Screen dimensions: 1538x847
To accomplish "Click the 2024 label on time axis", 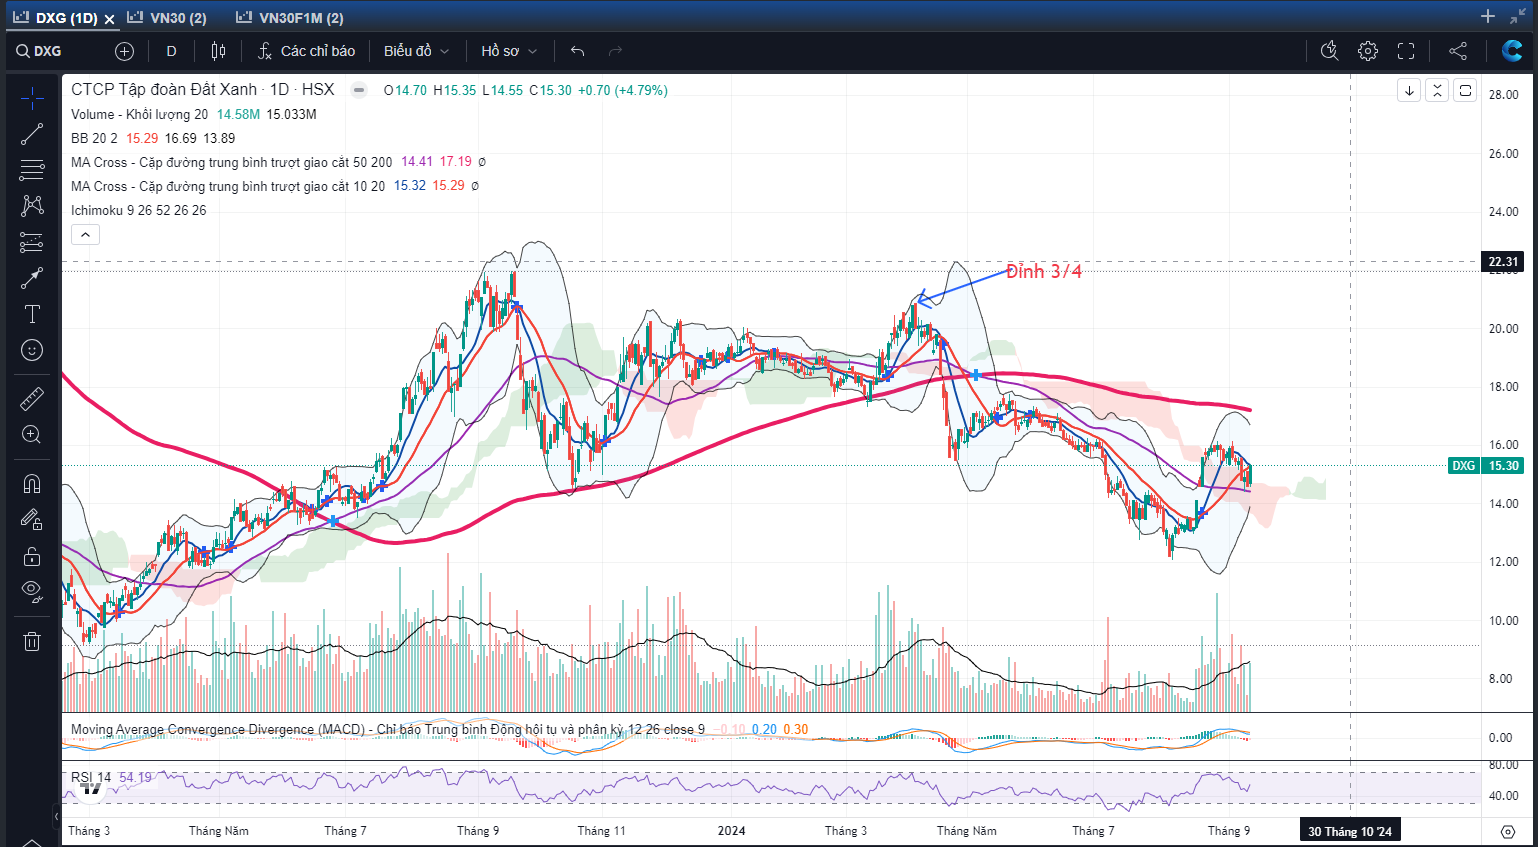I will coord(731,831).
